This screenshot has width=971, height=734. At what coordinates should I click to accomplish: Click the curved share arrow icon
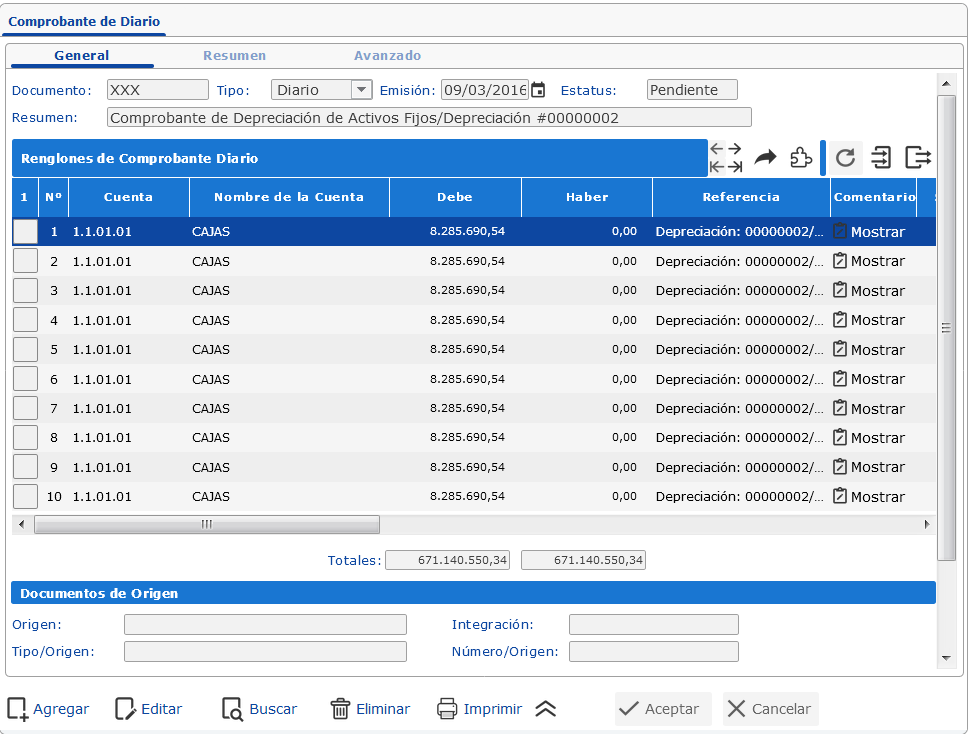[x=765, y=158]
